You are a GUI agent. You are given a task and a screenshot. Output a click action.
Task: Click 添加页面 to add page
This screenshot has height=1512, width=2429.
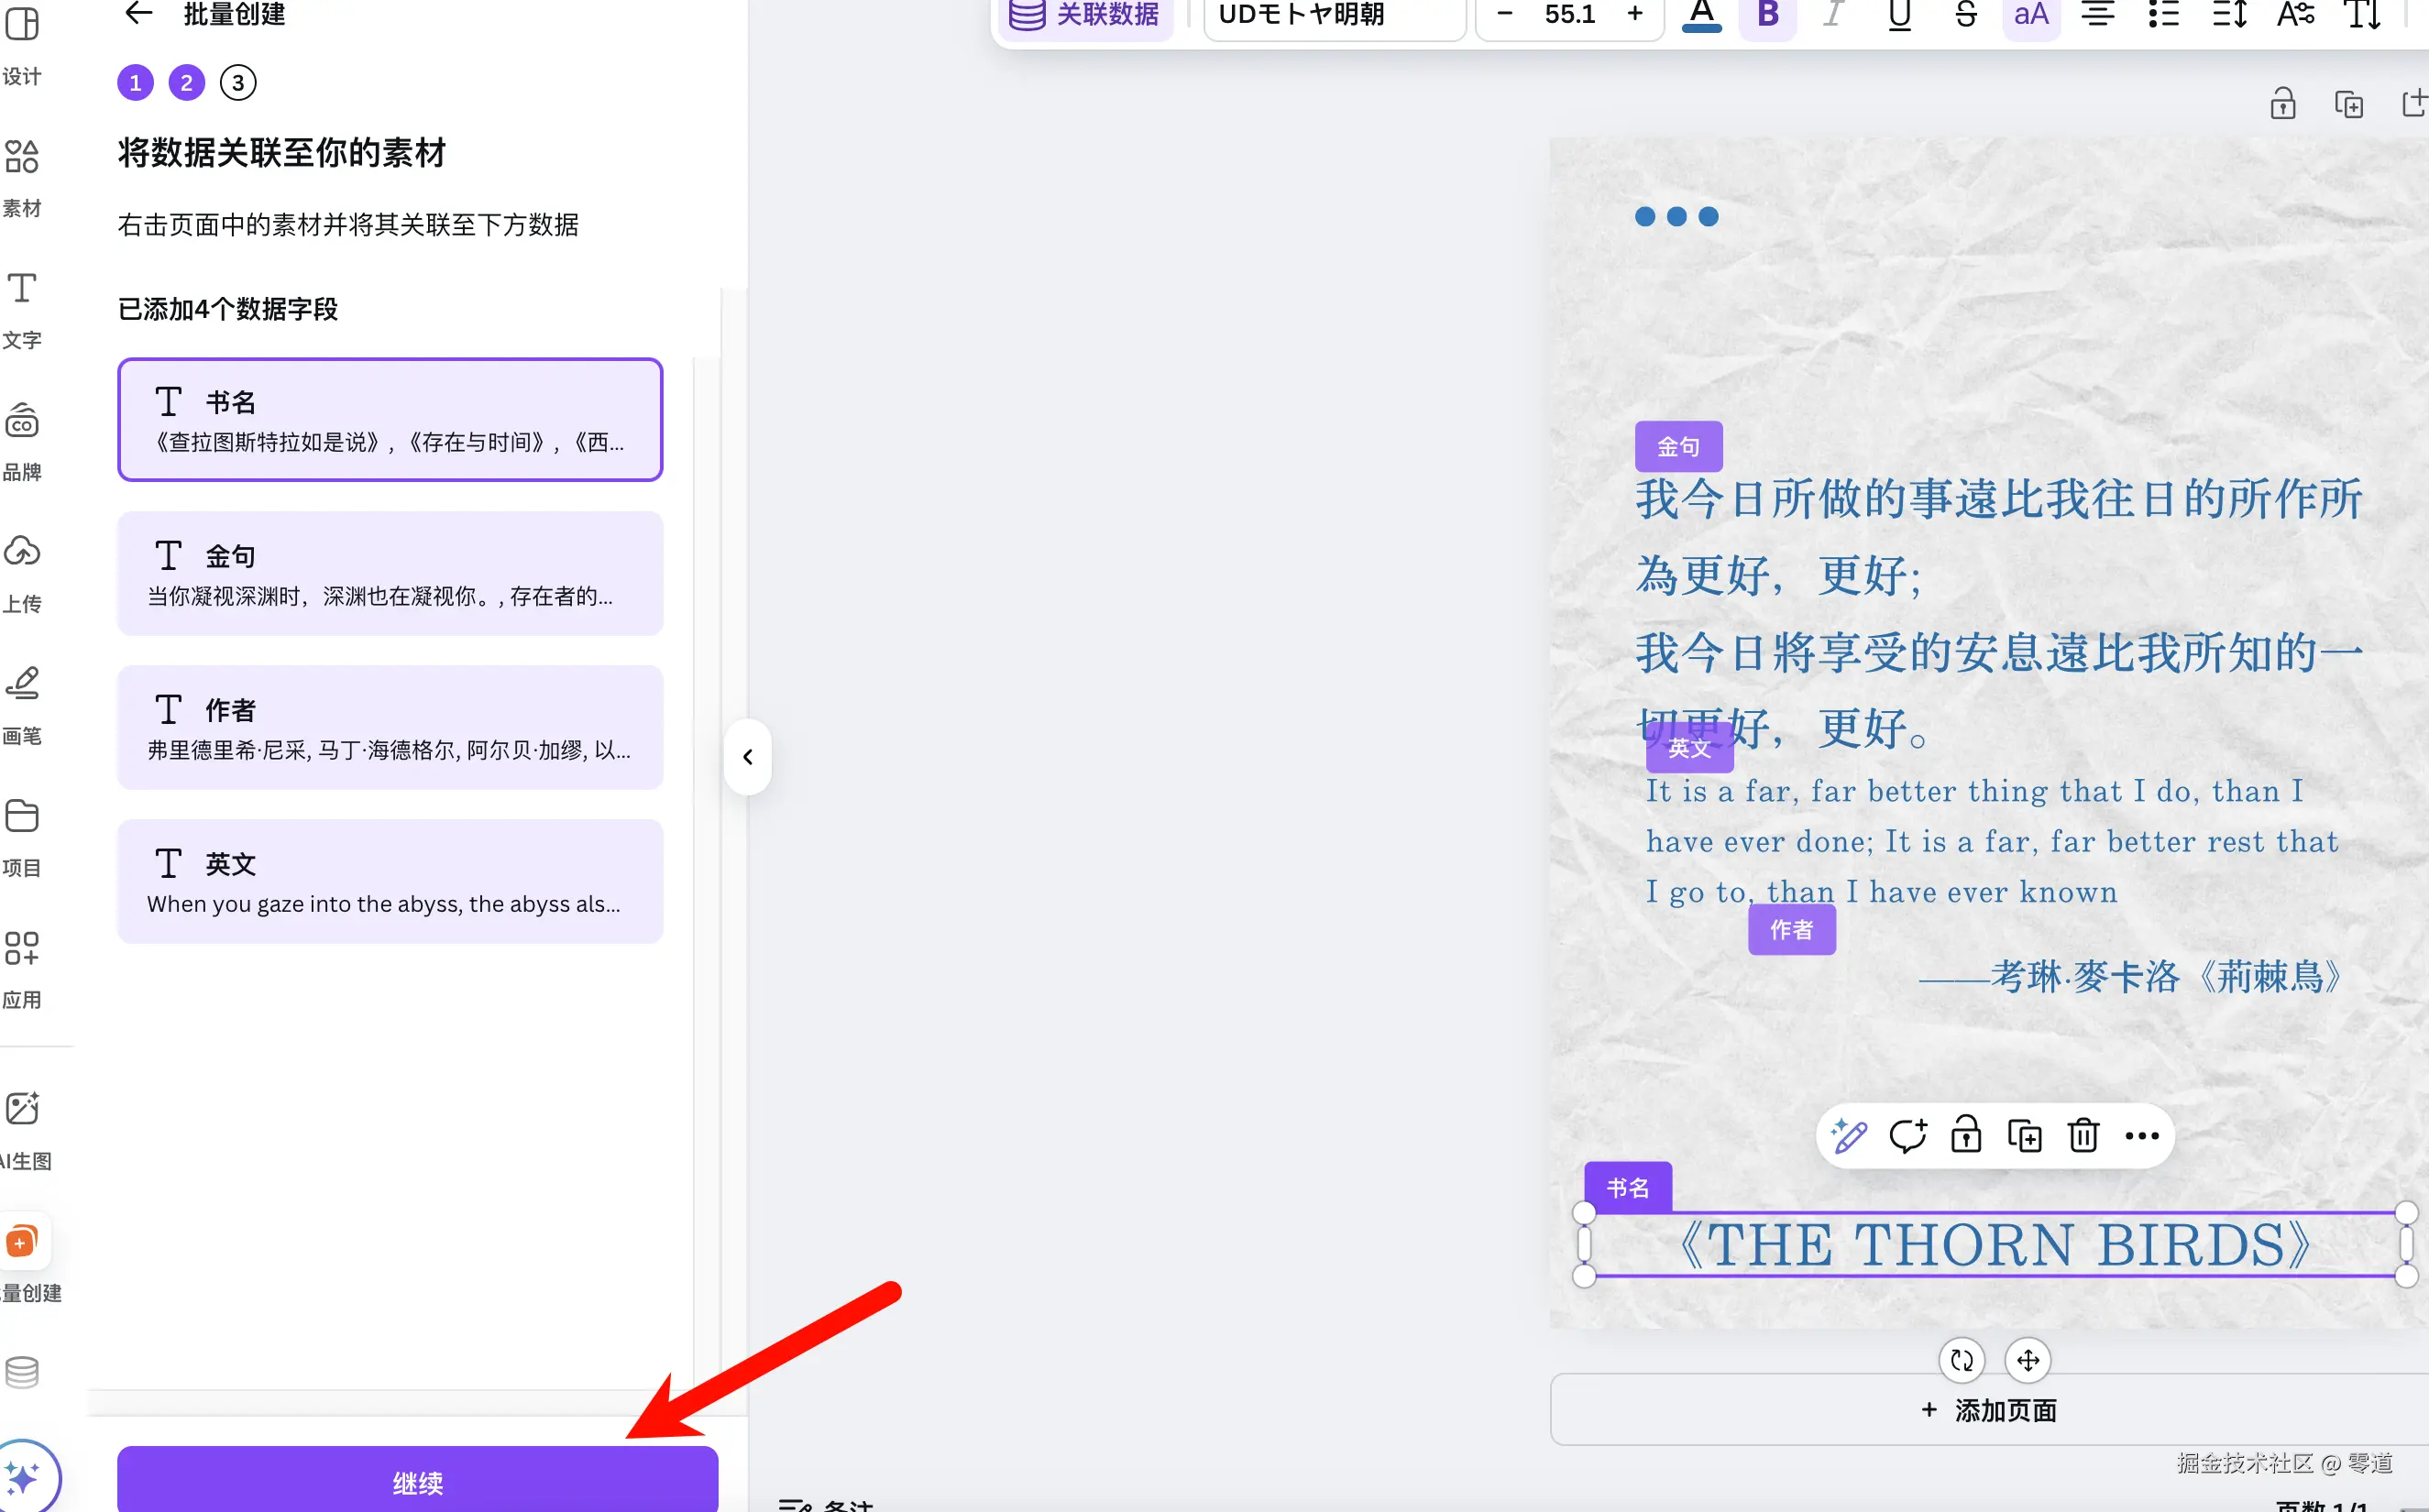click(1988, 1410)
